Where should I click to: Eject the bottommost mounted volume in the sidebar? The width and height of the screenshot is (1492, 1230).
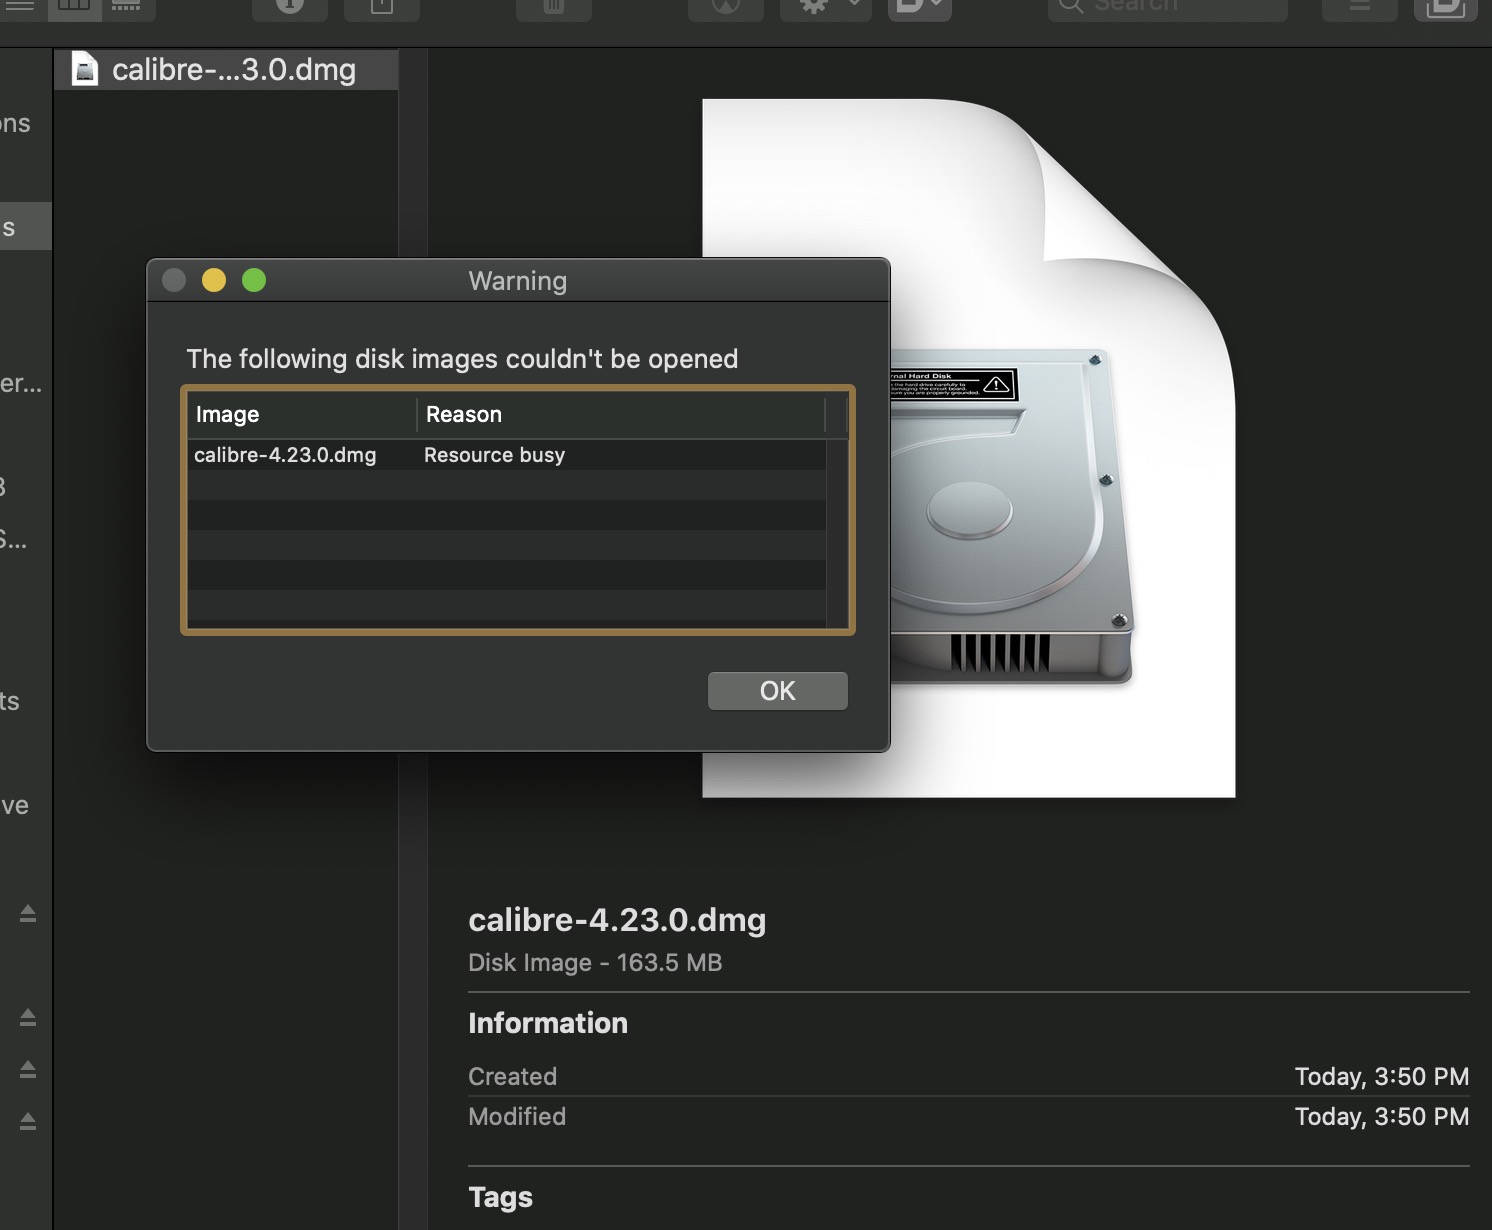click(28, 1121)
